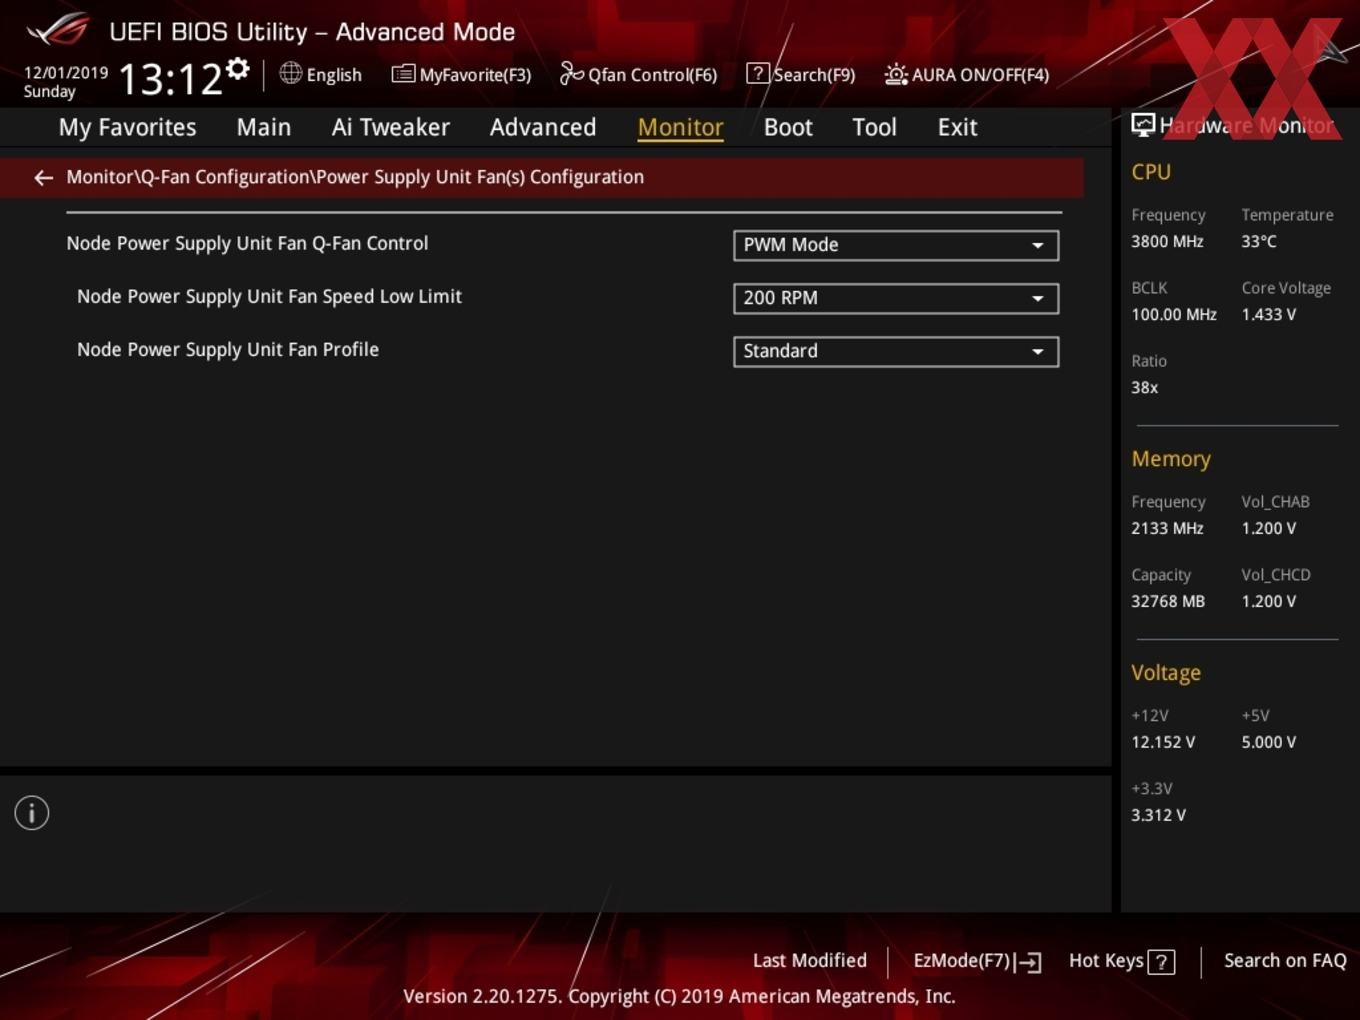Click the date 12/01/2019 Sunday

coord(66,82)
